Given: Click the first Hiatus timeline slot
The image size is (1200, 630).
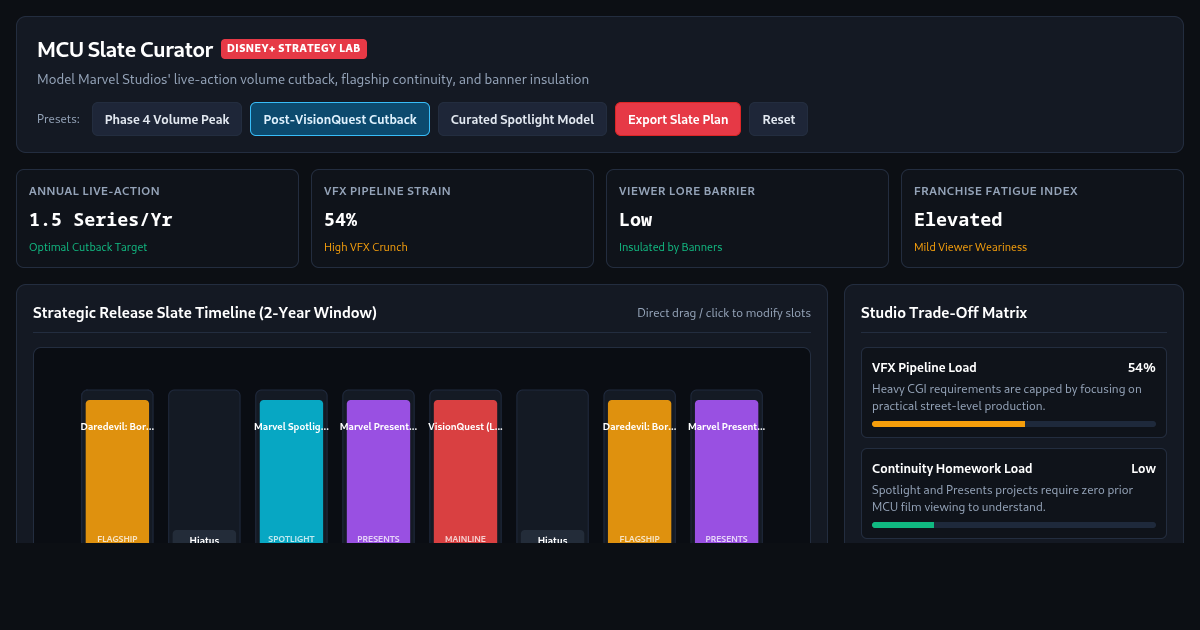Looking at the screenshot, I should (204, 467).
